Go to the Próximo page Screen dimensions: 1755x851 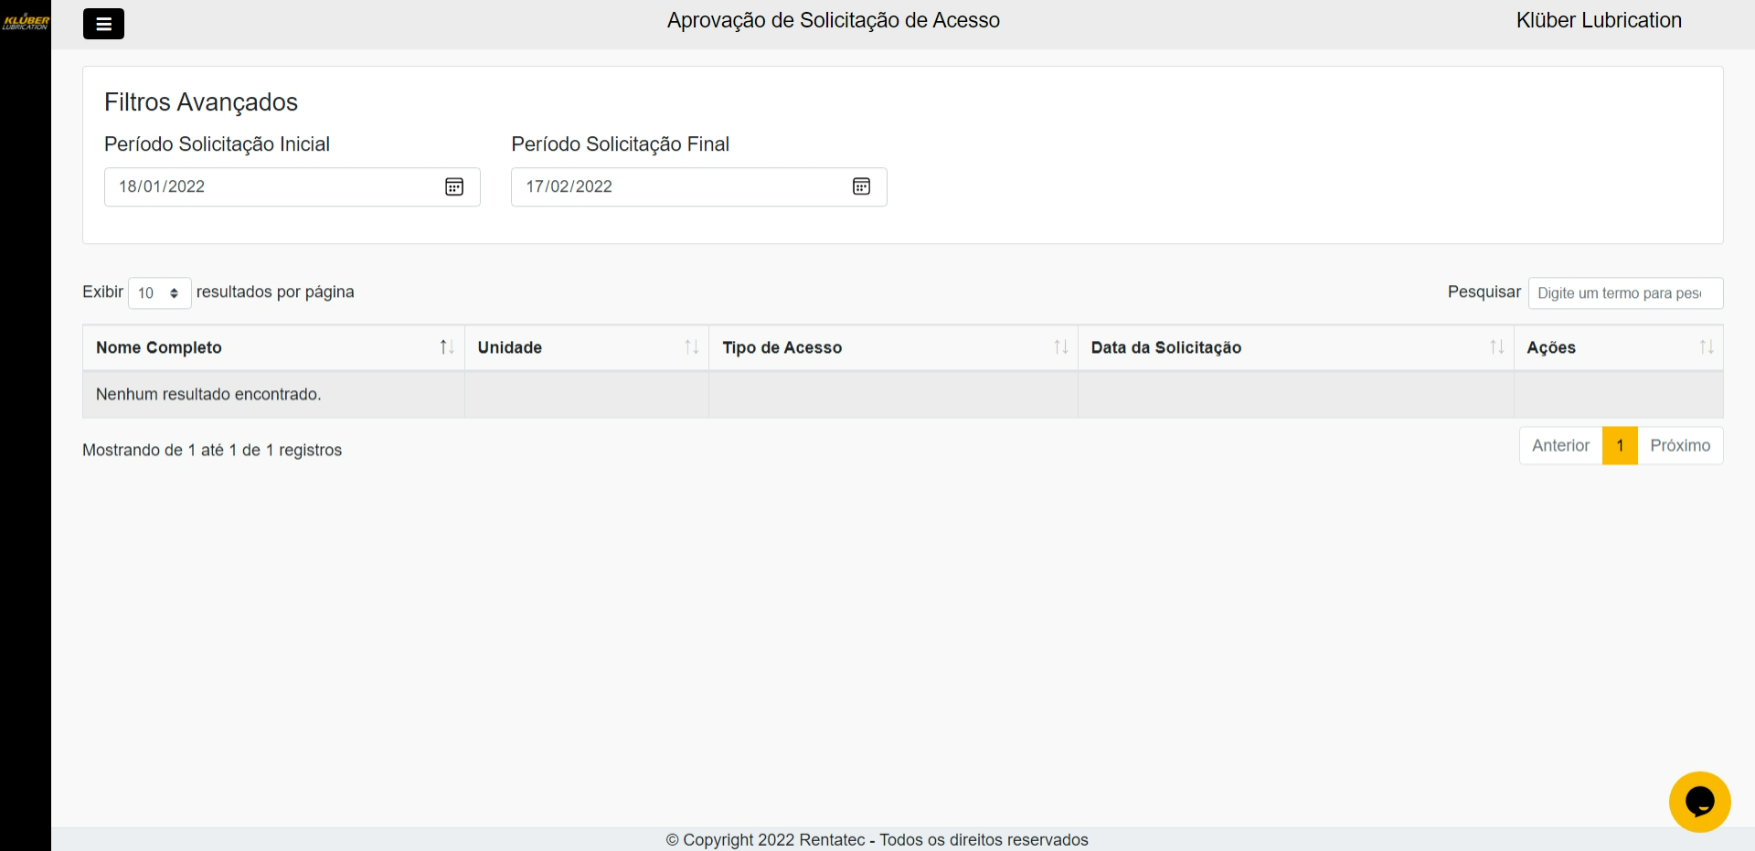[x=1679, y=446]
